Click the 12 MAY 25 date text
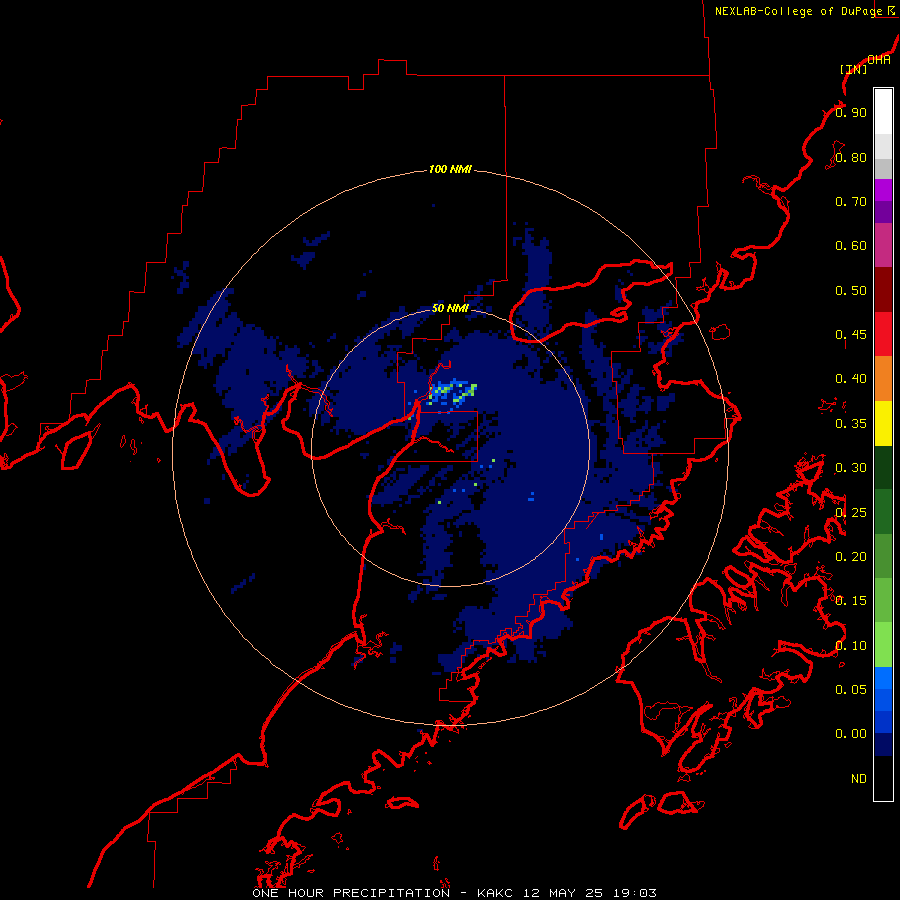 (565, 893)
